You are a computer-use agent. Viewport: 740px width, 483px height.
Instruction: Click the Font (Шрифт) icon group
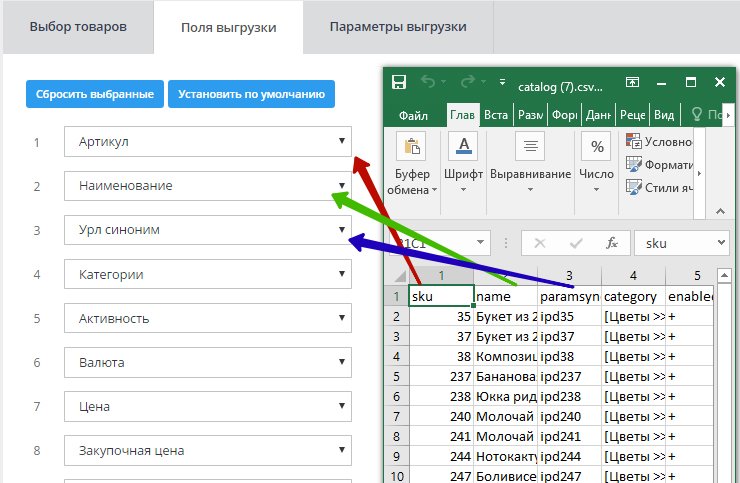tap(463, 148)
